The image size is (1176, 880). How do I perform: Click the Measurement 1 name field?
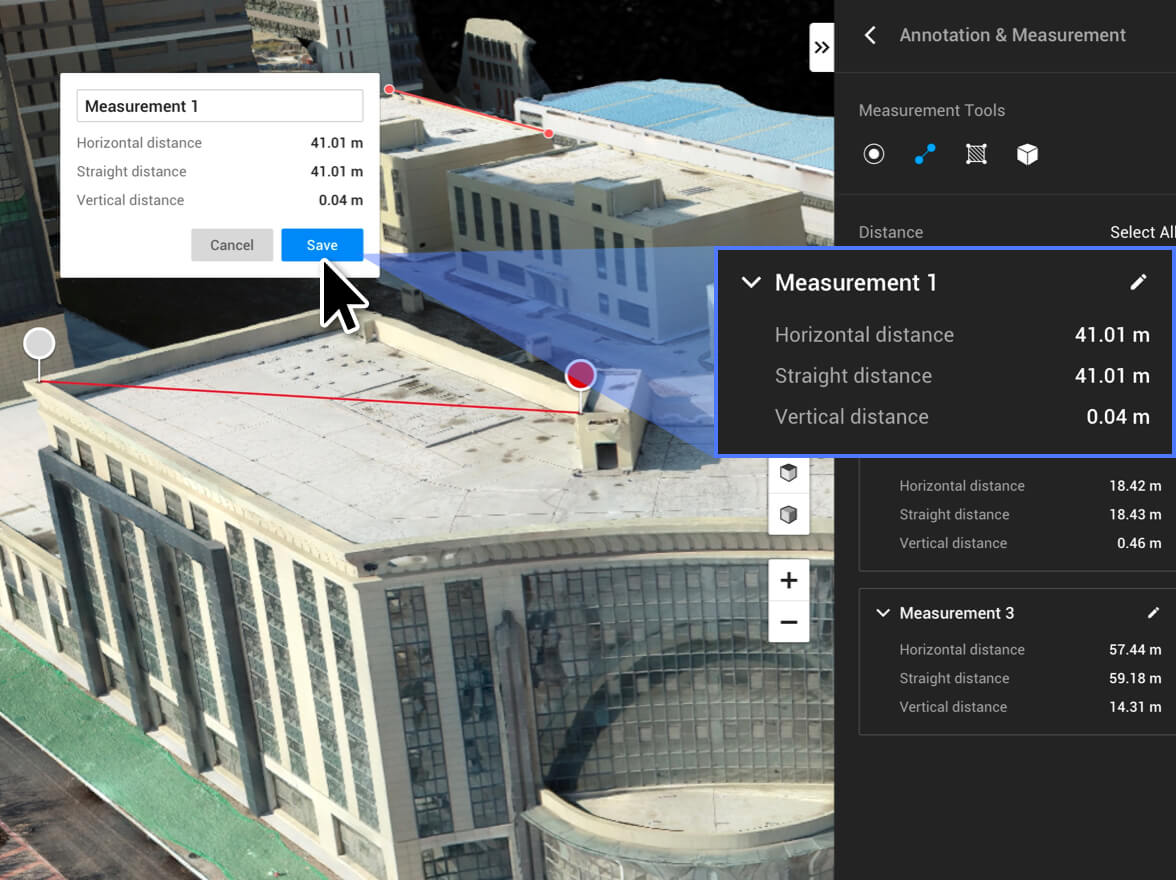click(x=220, y=106)
